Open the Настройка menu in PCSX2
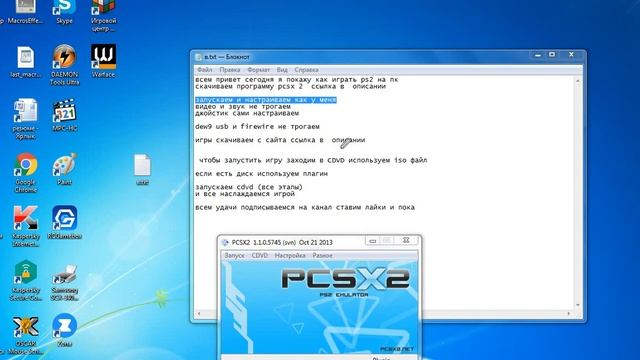The image size is (640, 360). 290,256
